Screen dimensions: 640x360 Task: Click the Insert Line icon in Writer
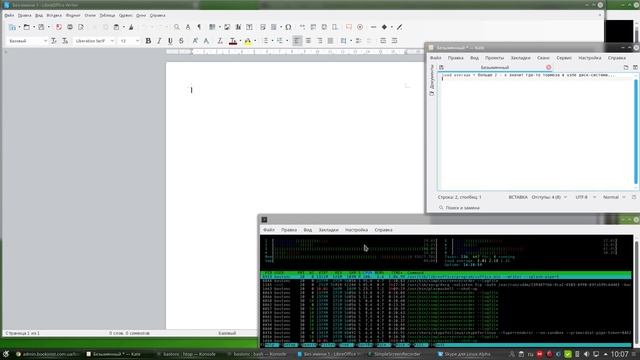tap(373, 27)
